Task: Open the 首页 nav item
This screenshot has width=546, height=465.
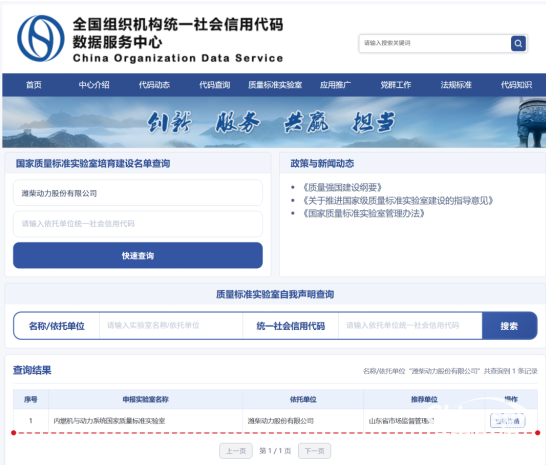Action: 33,85
